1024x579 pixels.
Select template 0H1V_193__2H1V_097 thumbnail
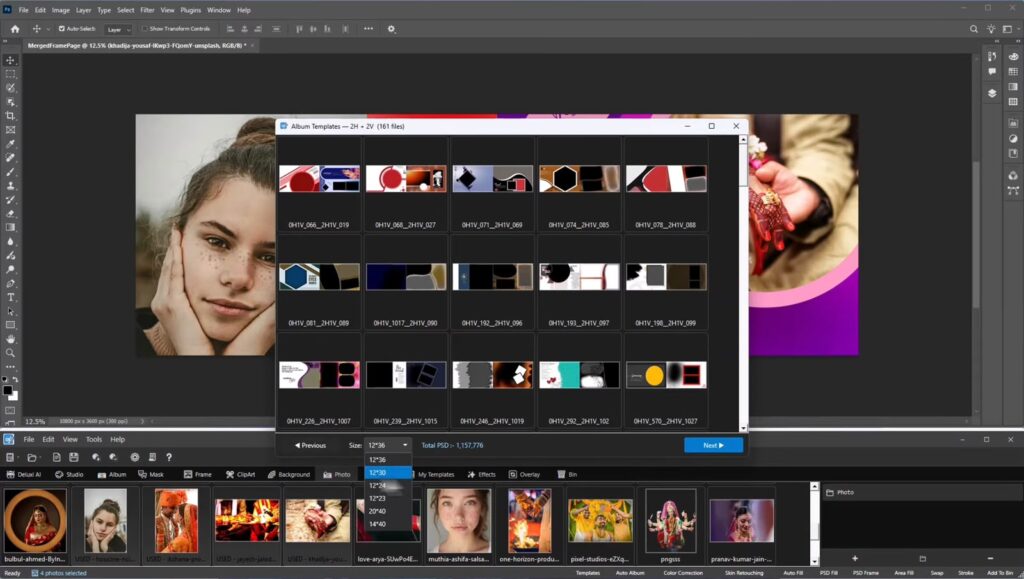(579, 277)
